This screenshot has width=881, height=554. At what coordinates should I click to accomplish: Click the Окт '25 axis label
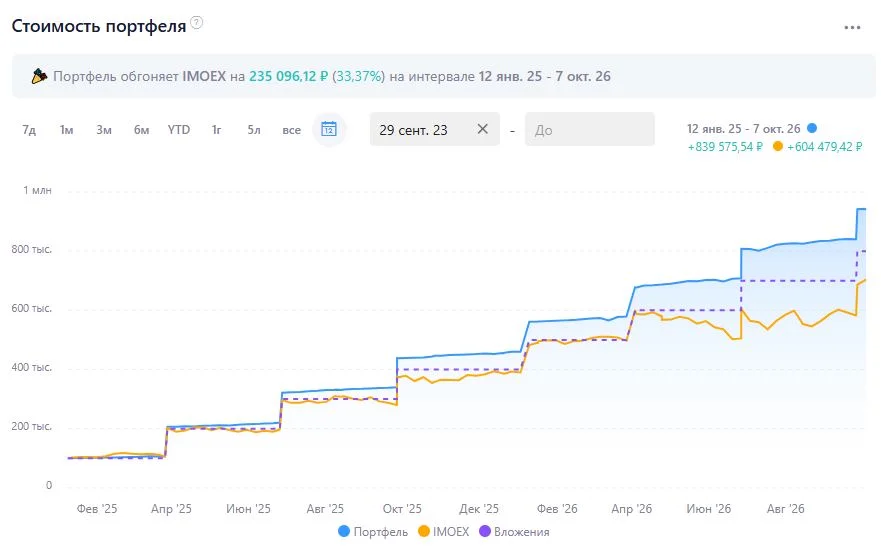[402, 509]
